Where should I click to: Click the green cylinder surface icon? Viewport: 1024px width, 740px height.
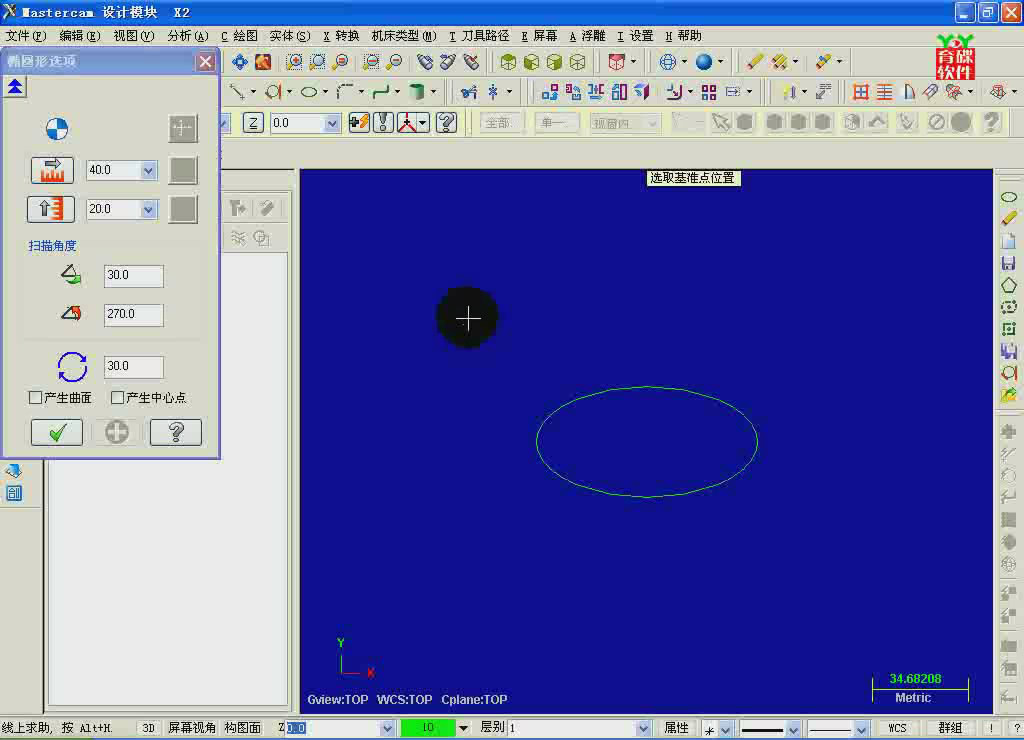416,92
